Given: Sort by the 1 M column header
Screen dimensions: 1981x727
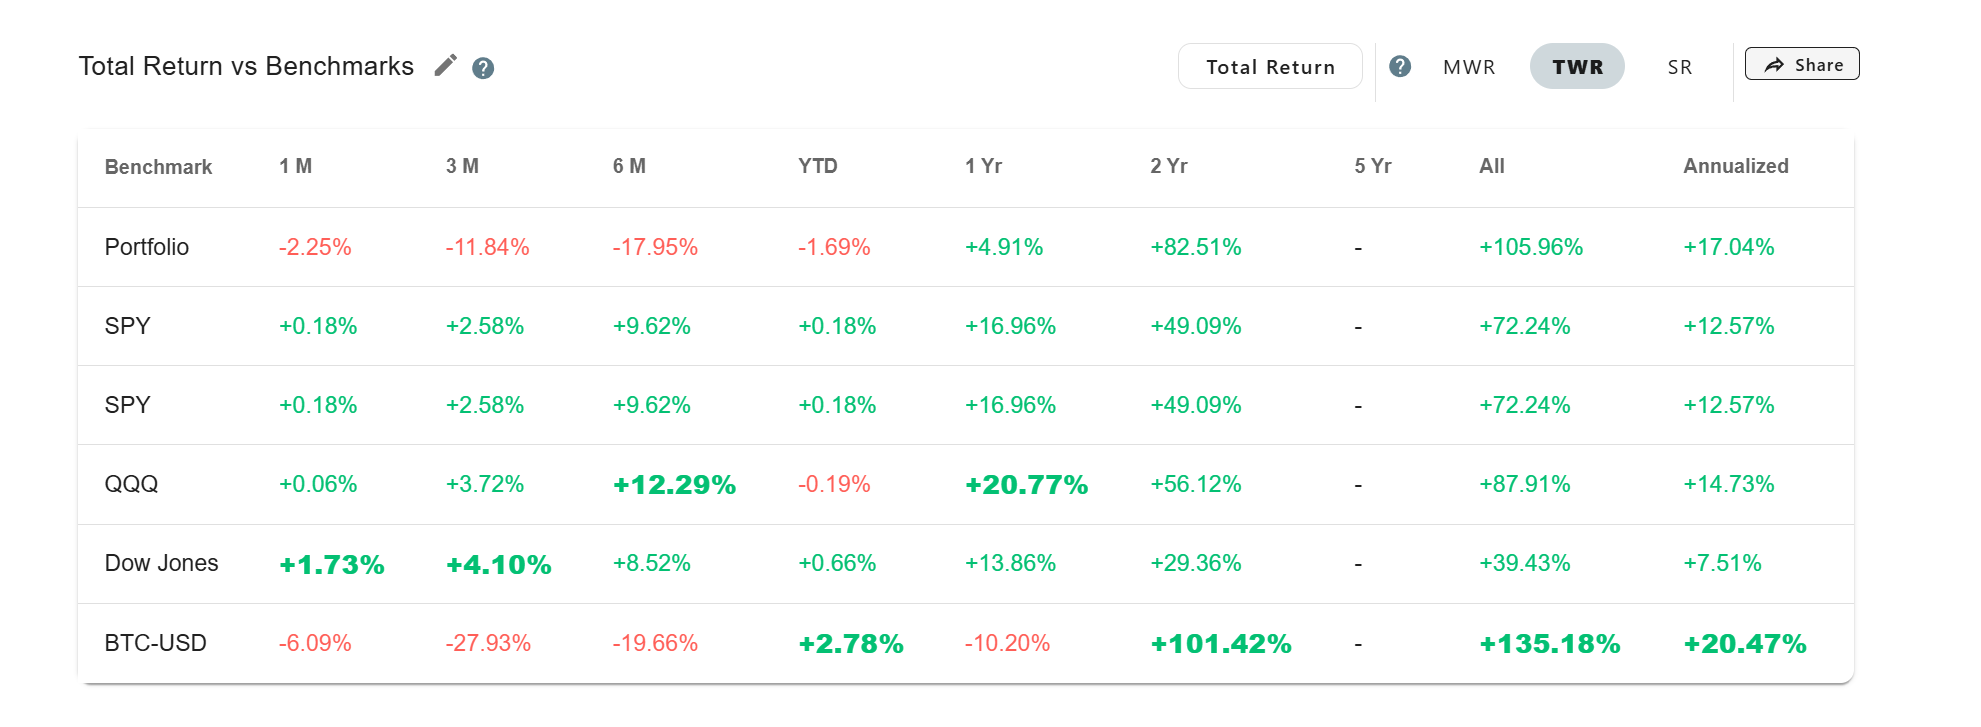Looking at the screenshot, I should coord(296,166).
